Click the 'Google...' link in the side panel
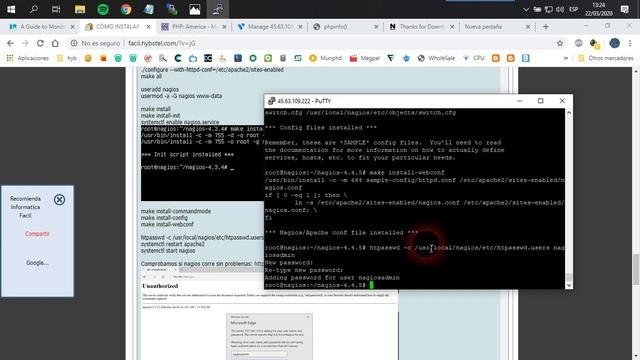640x360 pixels. pos(37,263)
